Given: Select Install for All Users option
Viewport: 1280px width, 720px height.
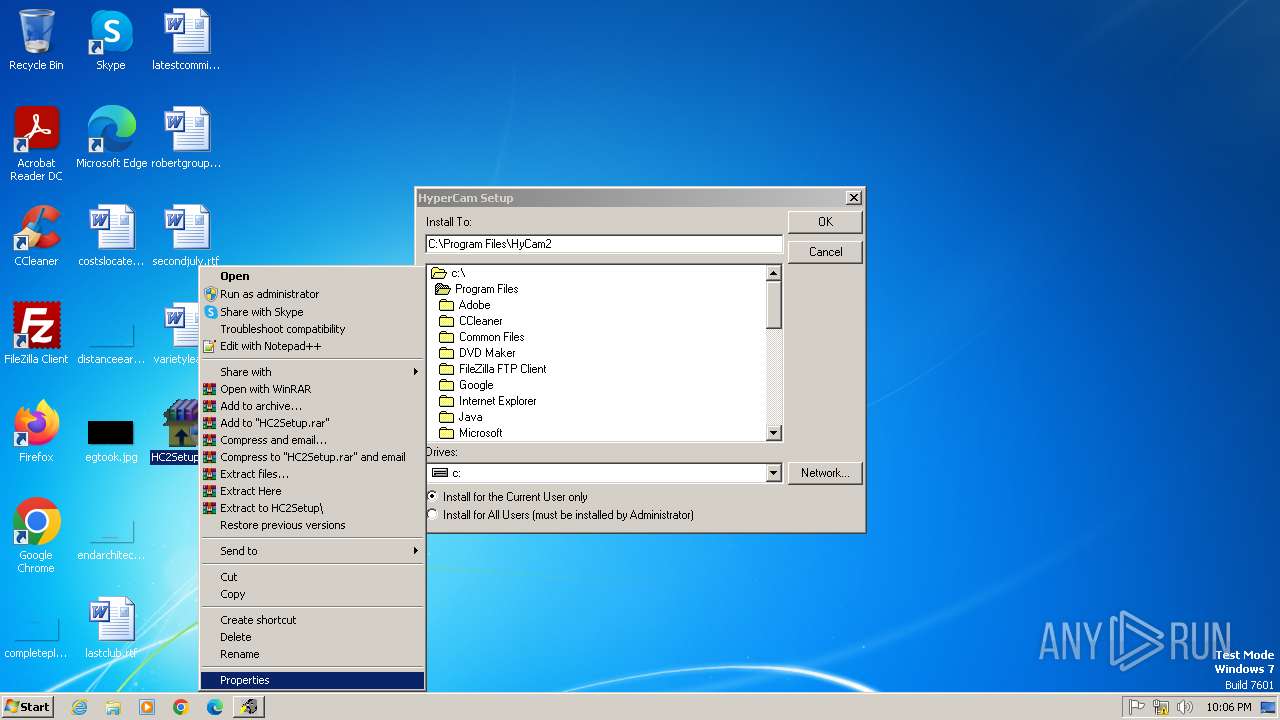Looking at the screenshot, I should tap(560, 515).
